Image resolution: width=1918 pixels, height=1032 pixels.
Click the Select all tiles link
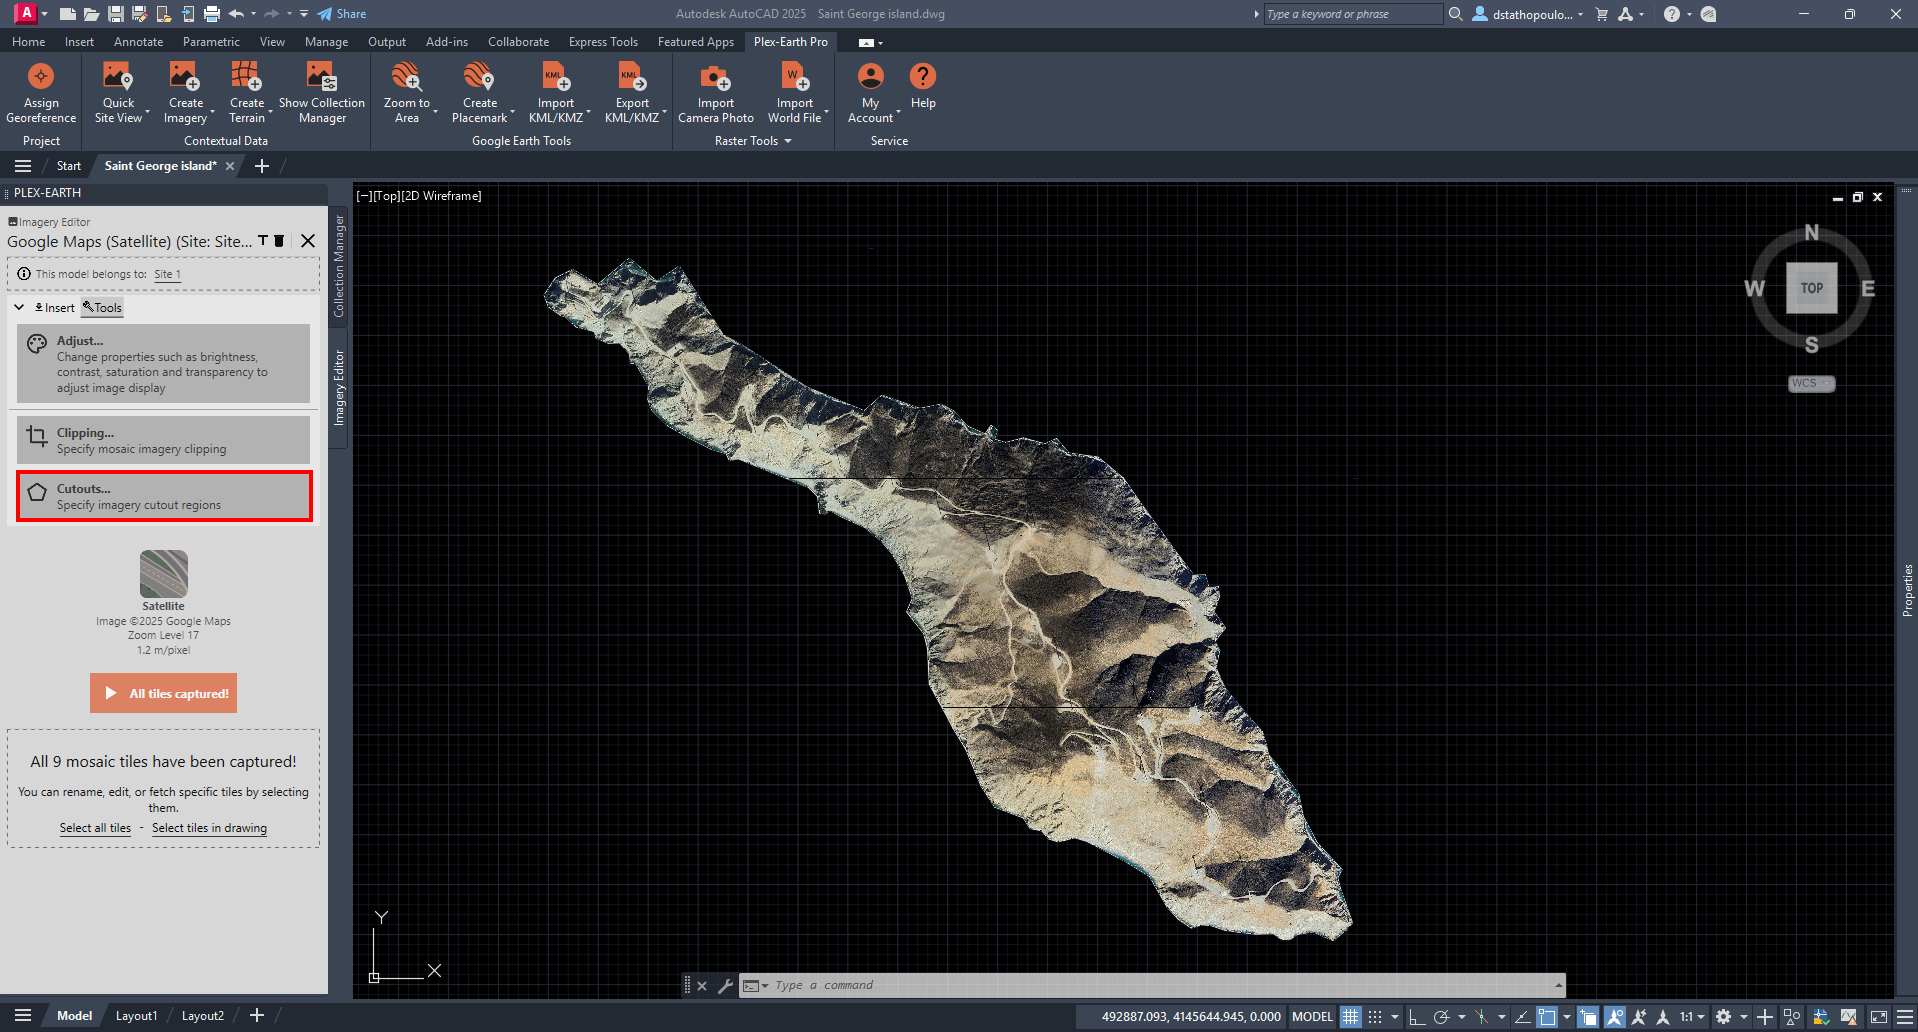point(95,828)
